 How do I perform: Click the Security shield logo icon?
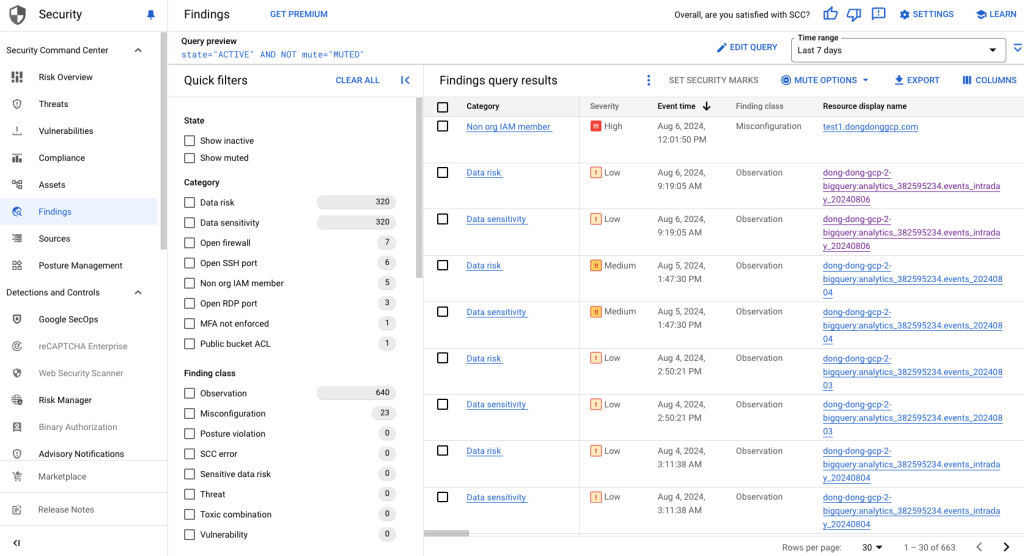click(18, 14)
